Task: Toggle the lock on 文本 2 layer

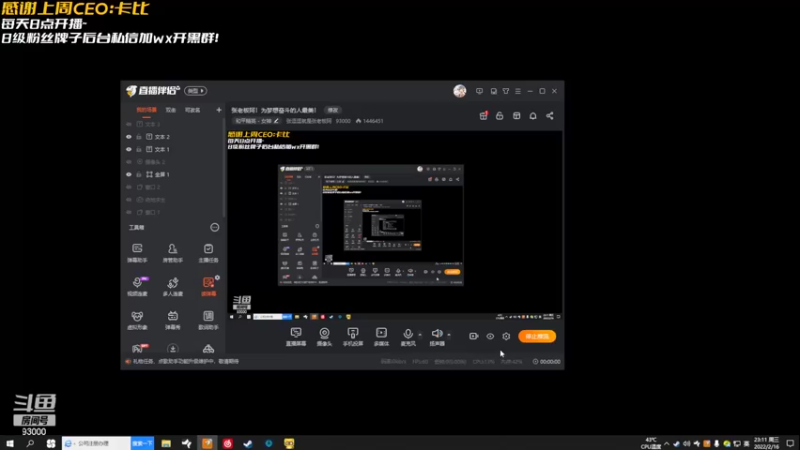Action: [x=139, y=137]
